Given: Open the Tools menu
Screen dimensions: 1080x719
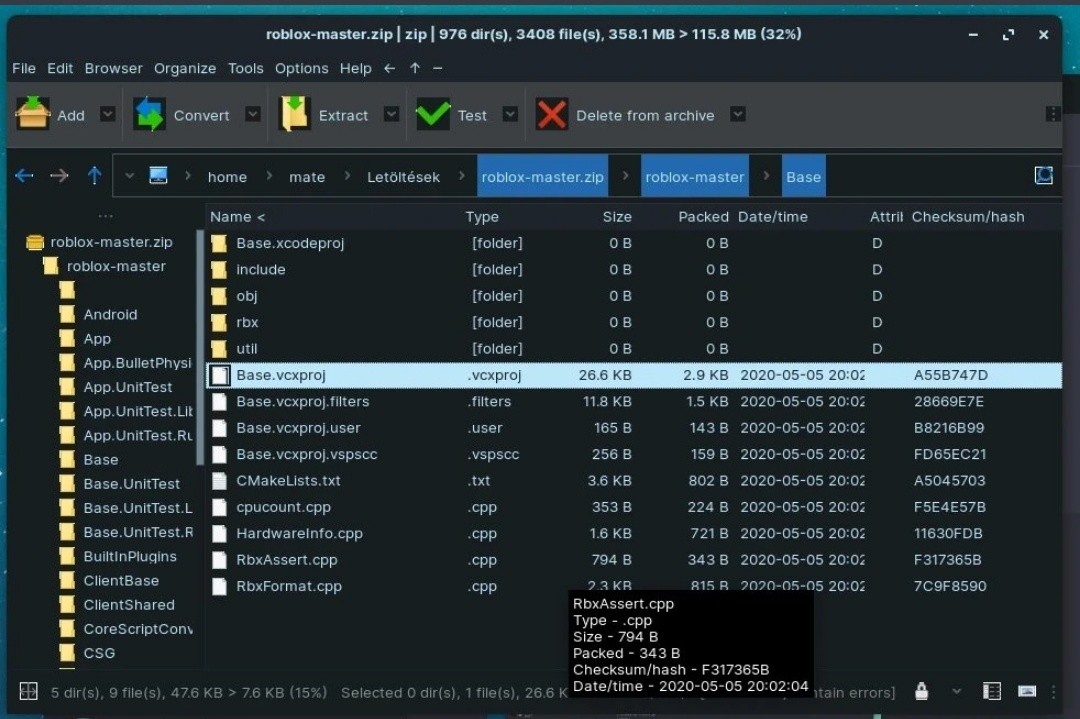Looking at the screenshot, I should coord(246,68).
